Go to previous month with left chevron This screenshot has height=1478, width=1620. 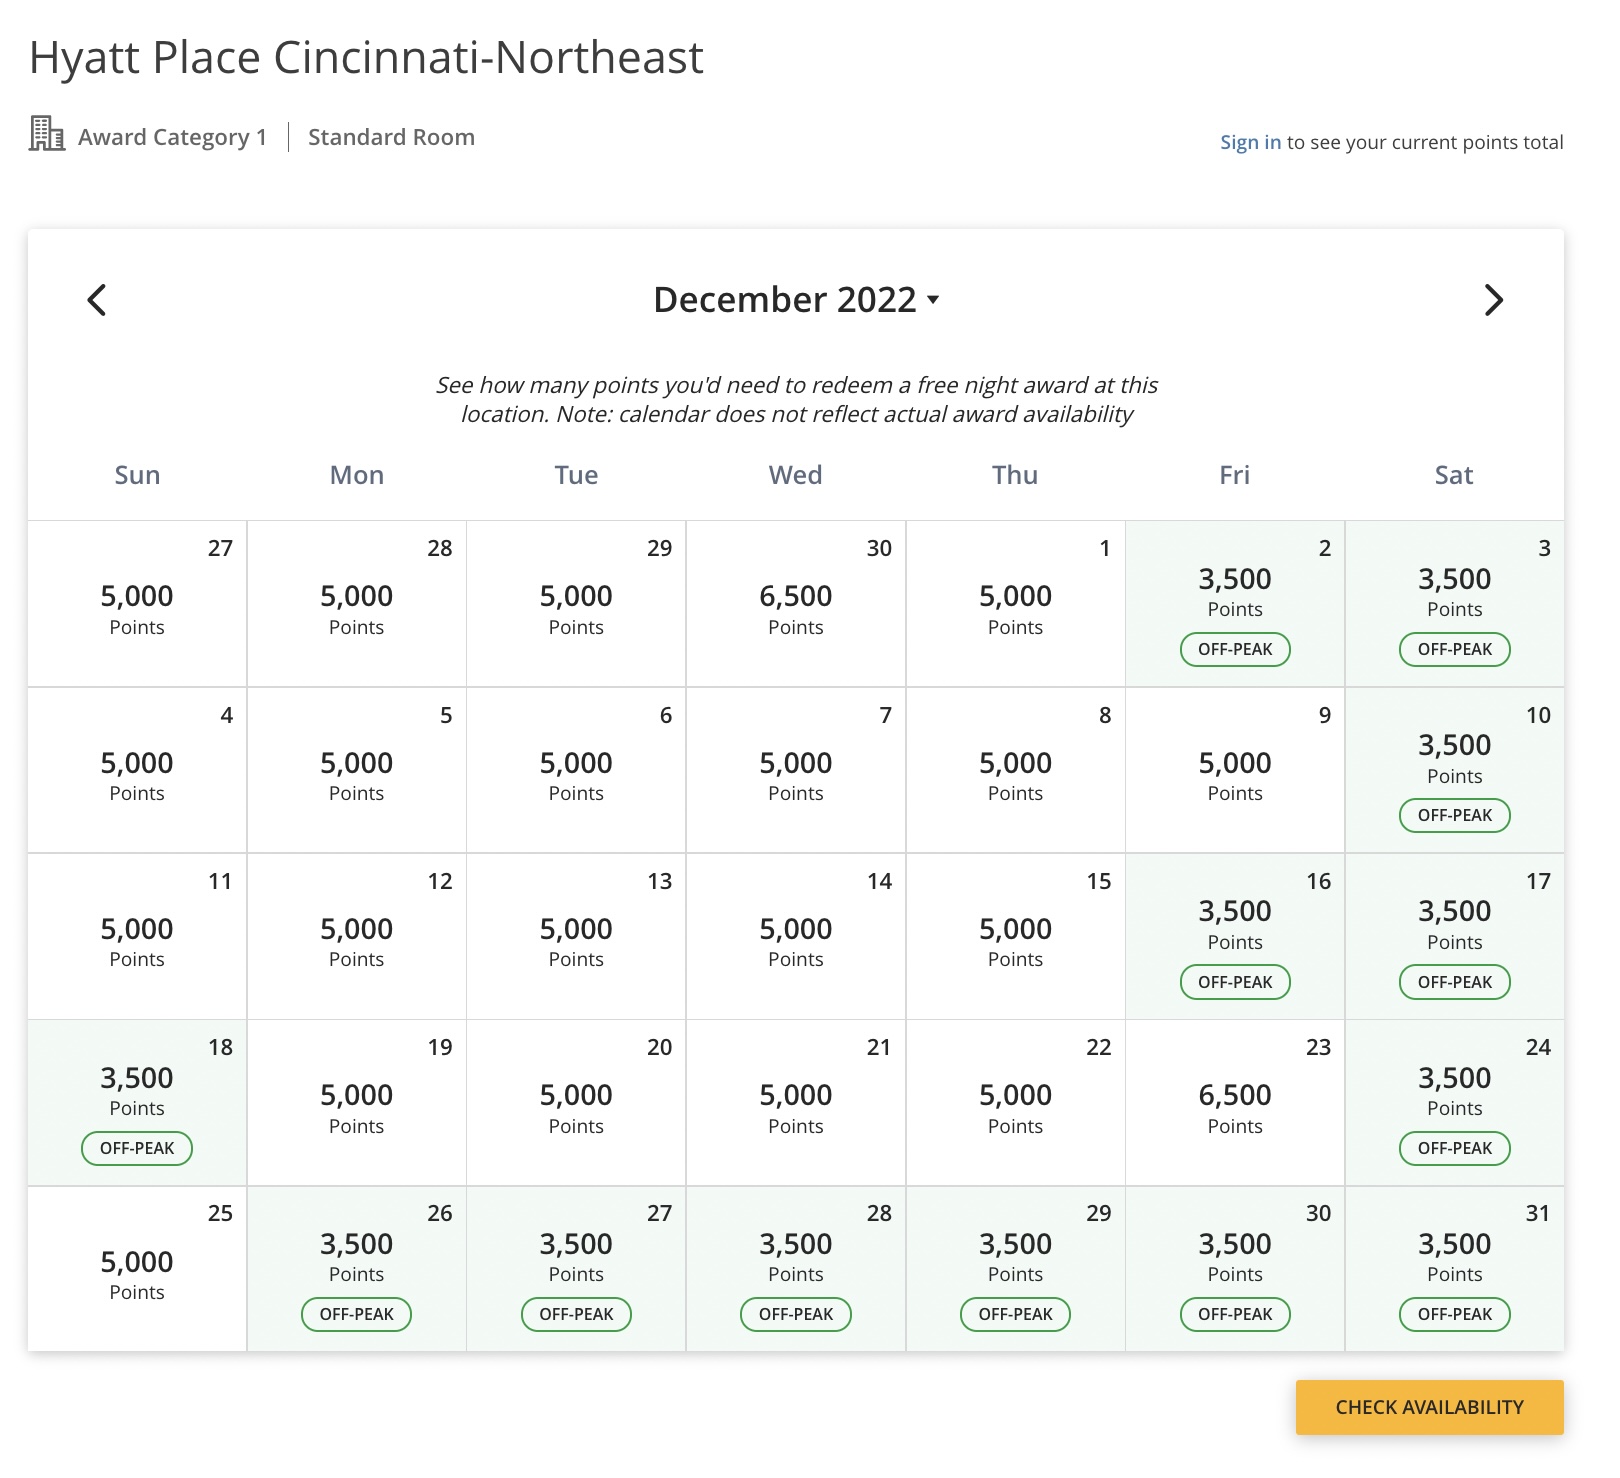(97, 300)
